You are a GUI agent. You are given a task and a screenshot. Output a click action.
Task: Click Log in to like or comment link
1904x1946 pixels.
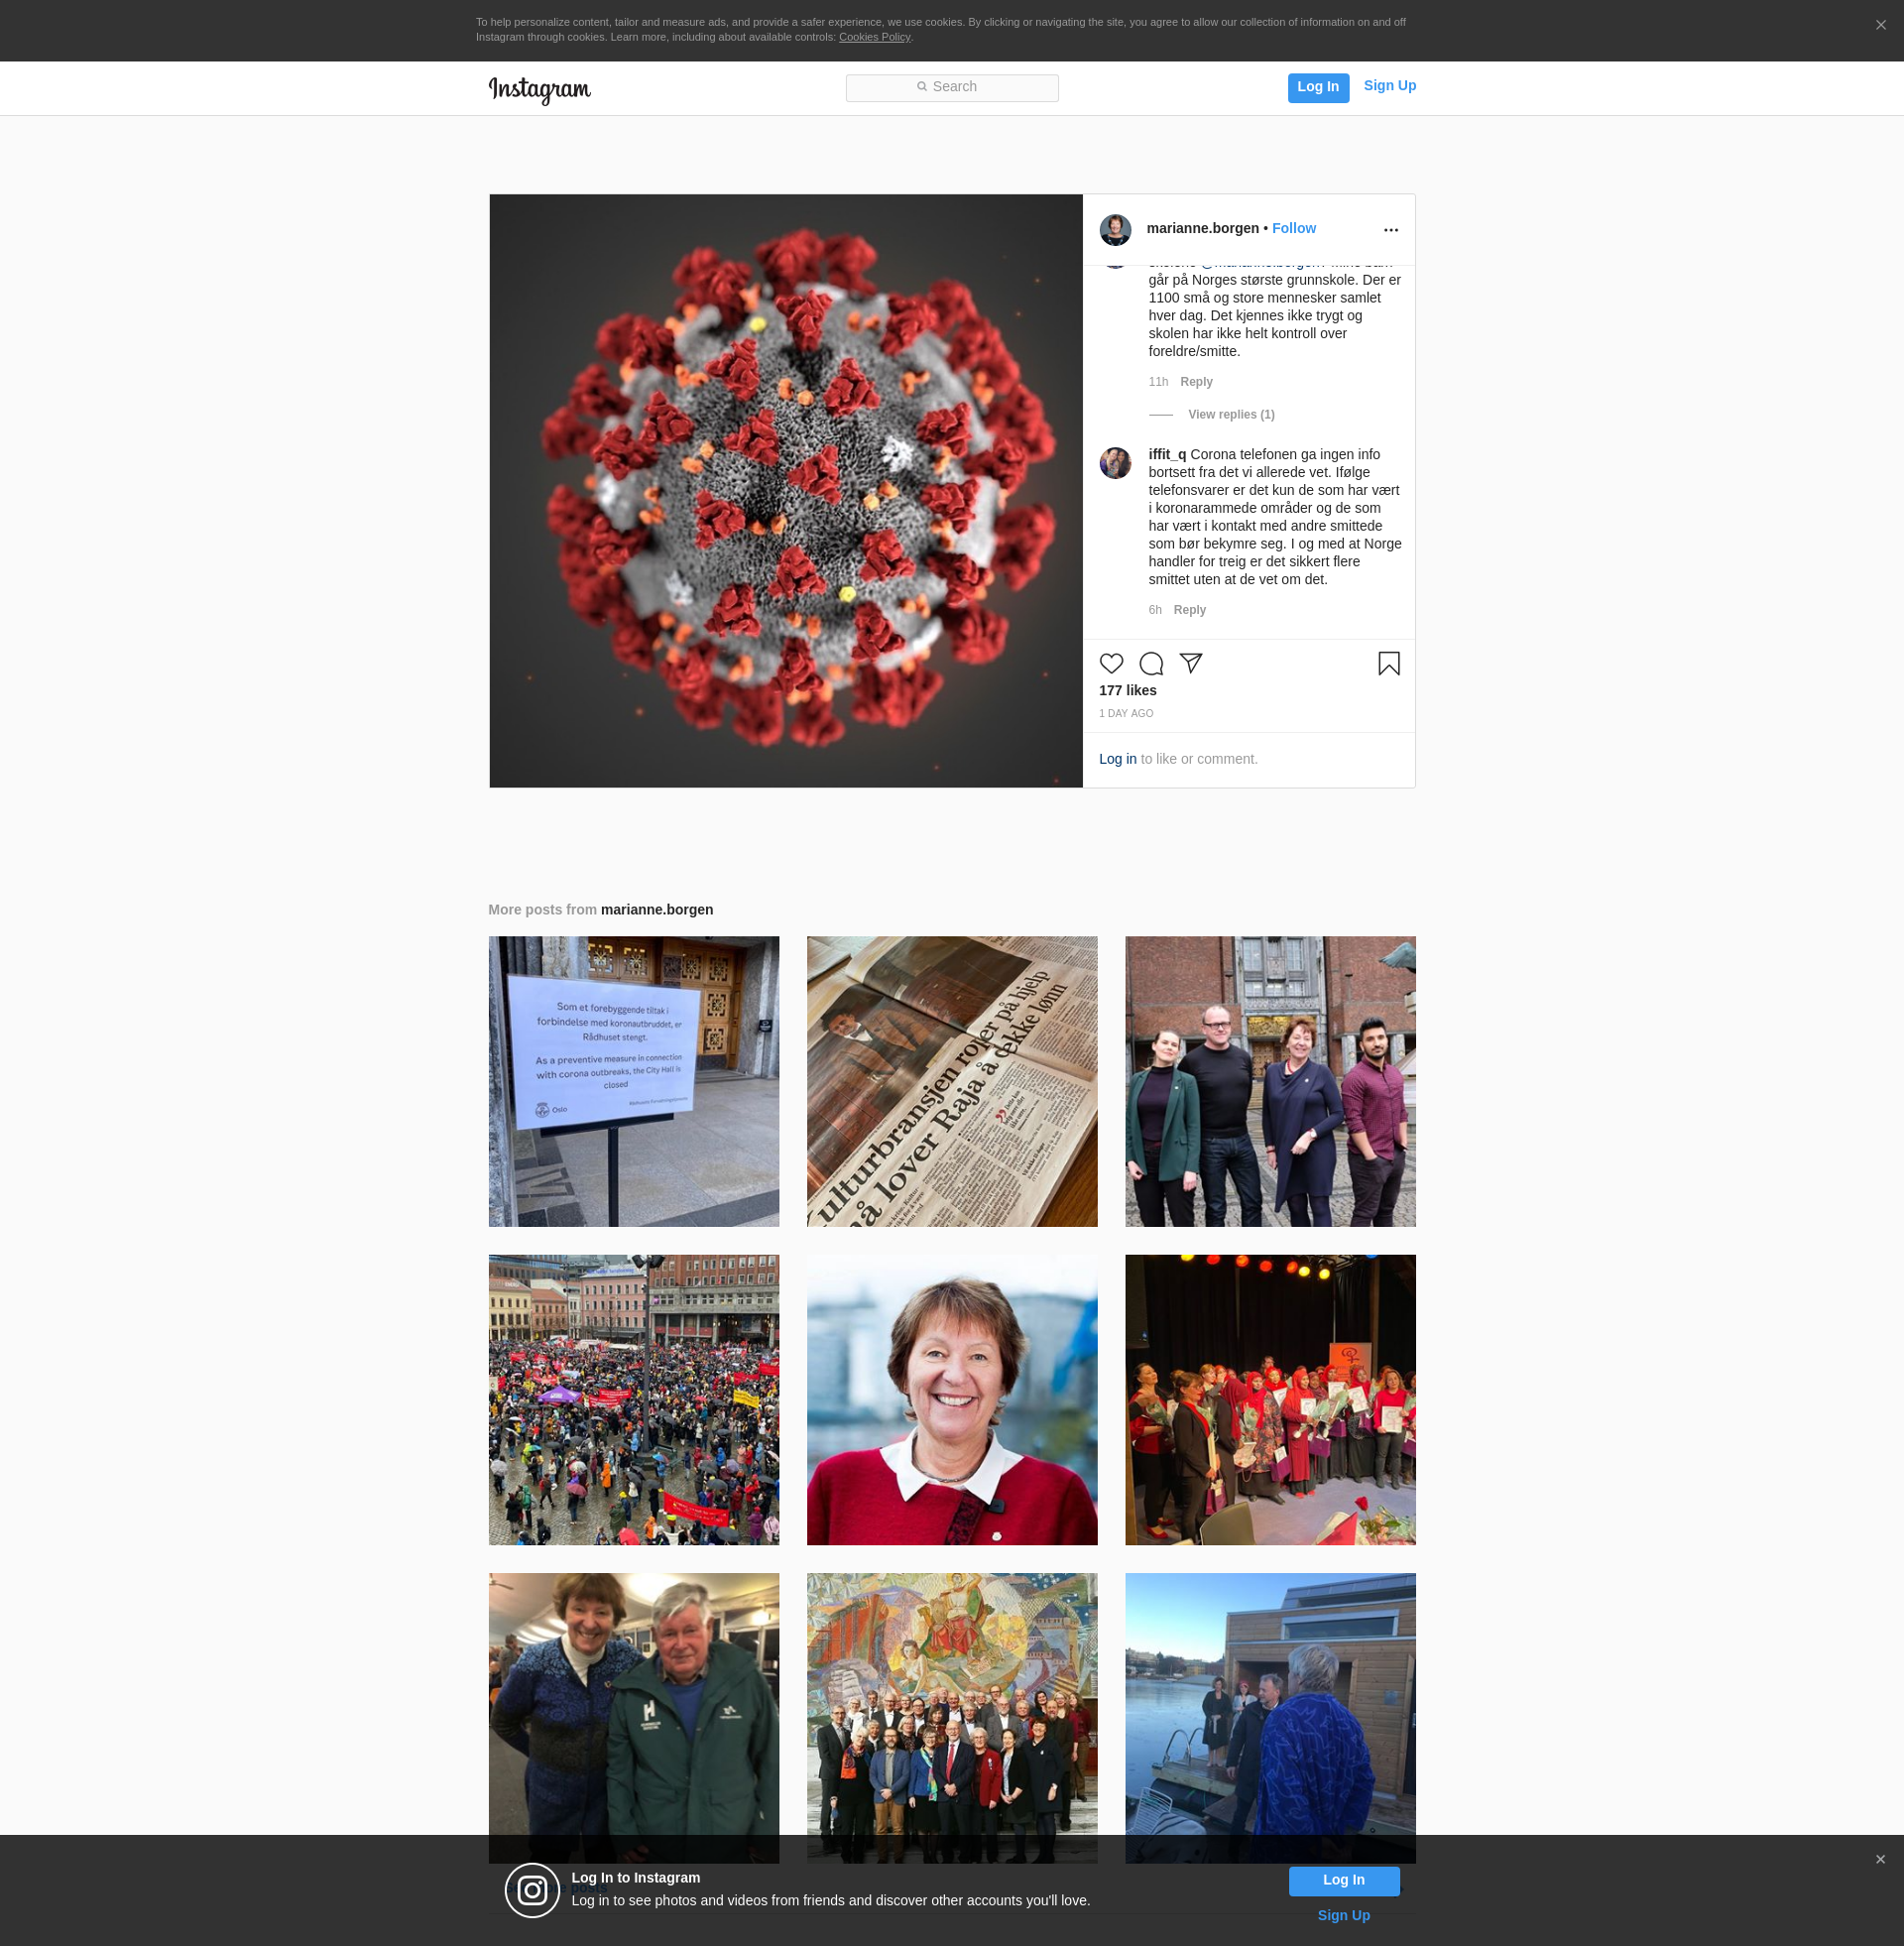(1117, 759)
